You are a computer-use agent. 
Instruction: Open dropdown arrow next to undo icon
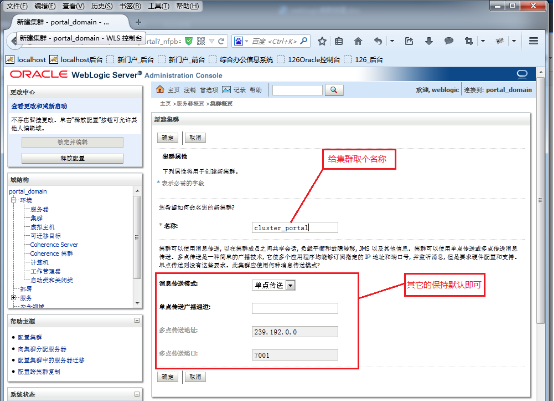392,41
